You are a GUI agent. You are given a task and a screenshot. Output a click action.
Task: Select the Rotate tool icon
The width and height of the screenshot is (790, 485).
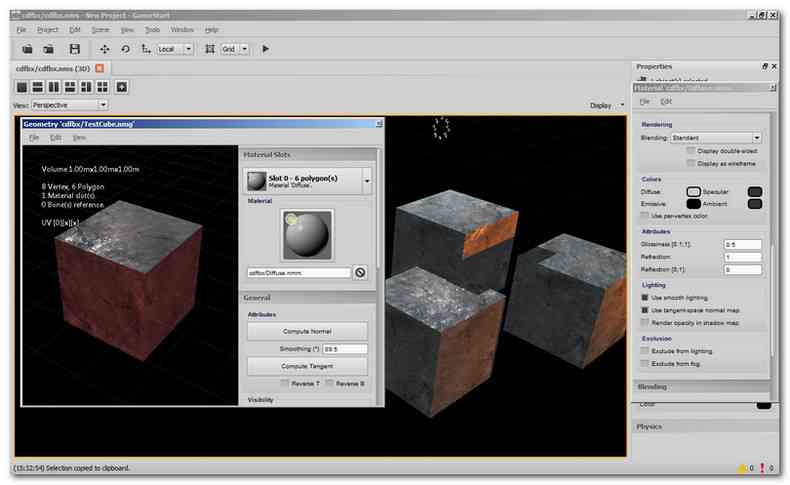pos(125,49)
